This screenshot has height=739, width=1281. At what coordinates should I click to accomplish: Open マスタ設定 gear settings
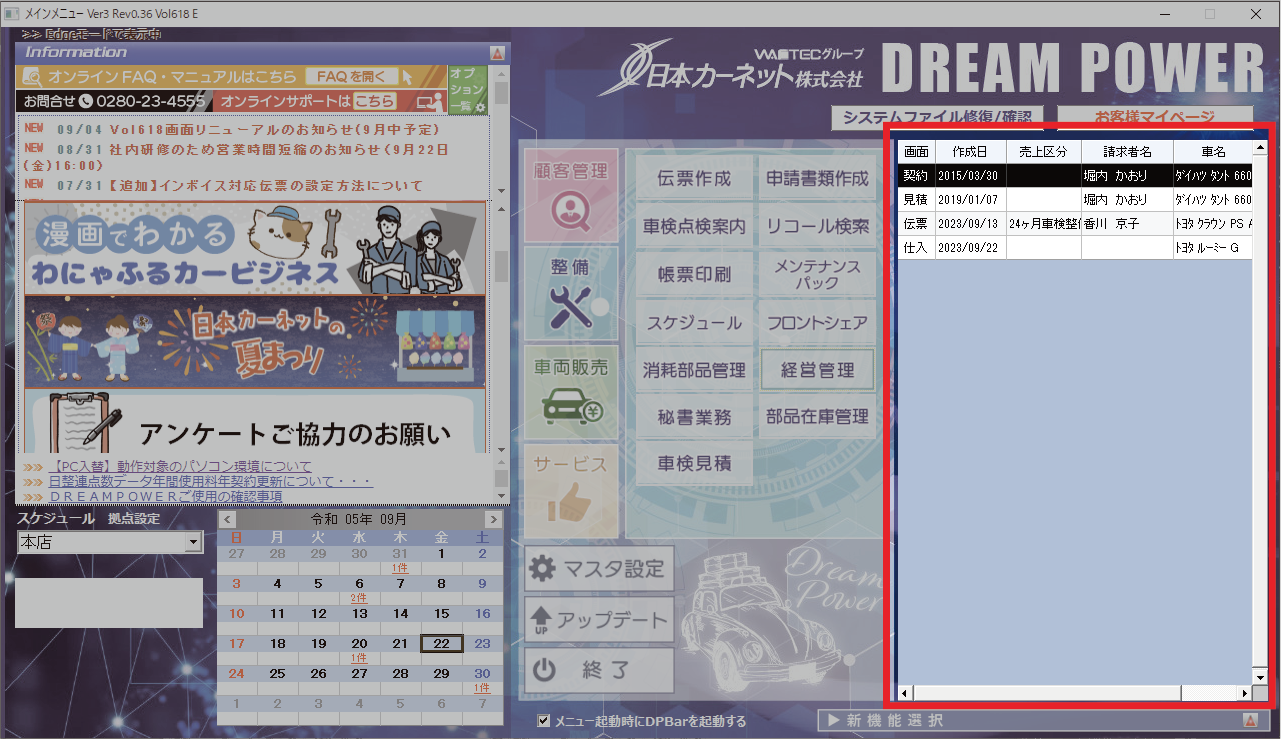tap(599, 569)
